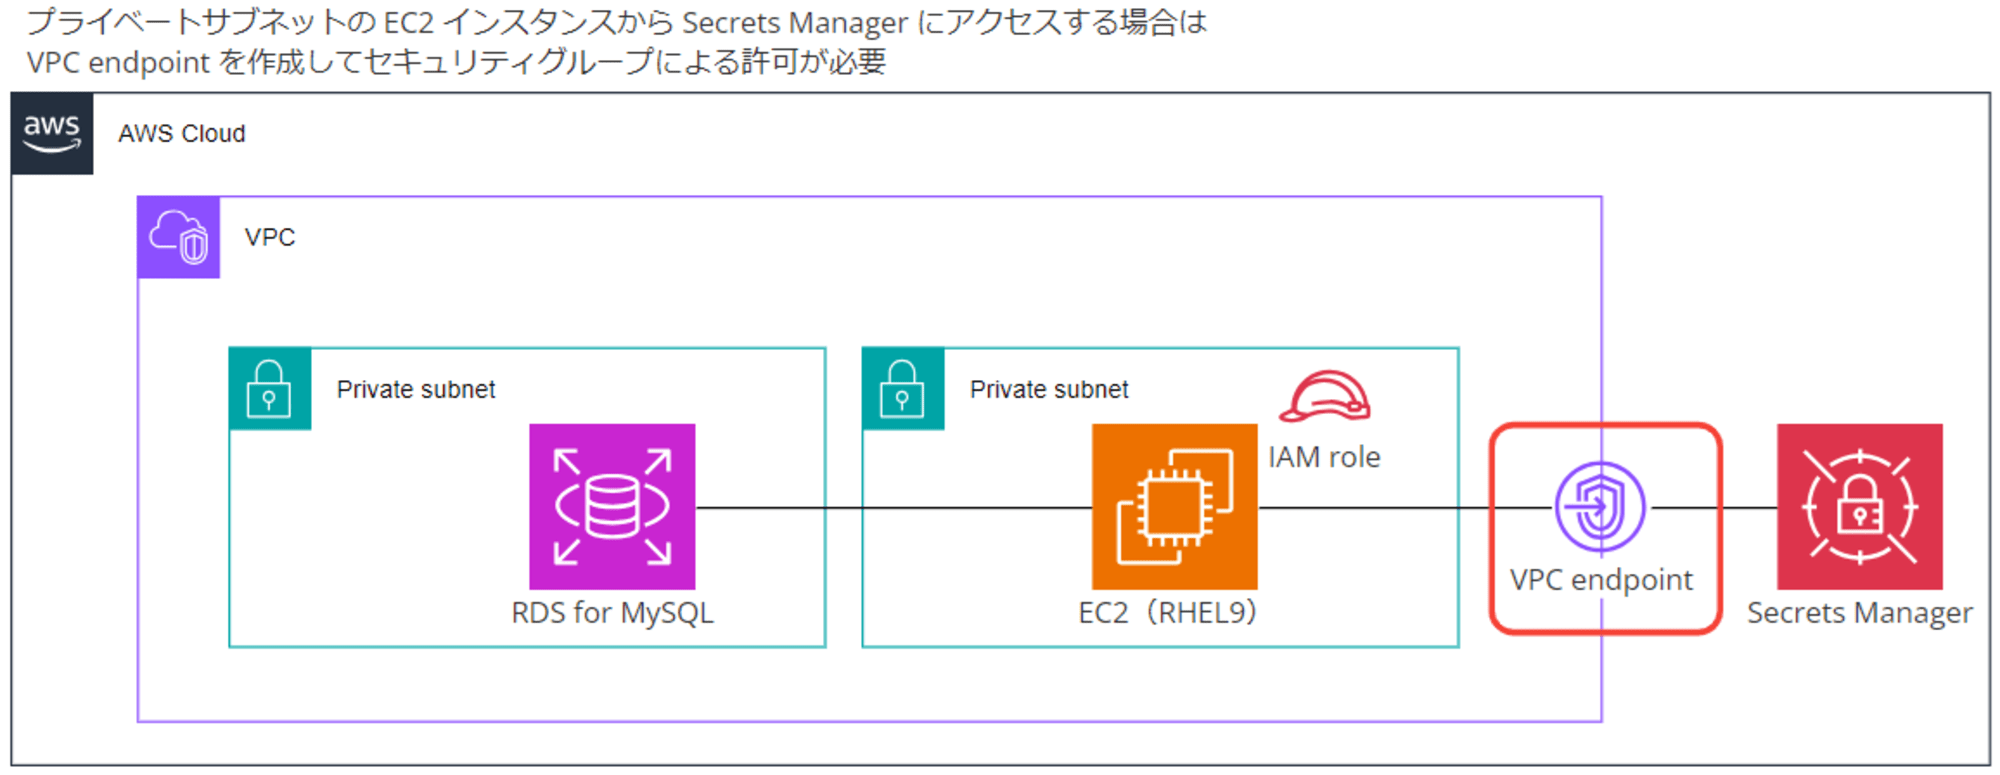2000x775 pixels.
Task: Select the "IAM role" text
Action: [x=1324, y=457]
